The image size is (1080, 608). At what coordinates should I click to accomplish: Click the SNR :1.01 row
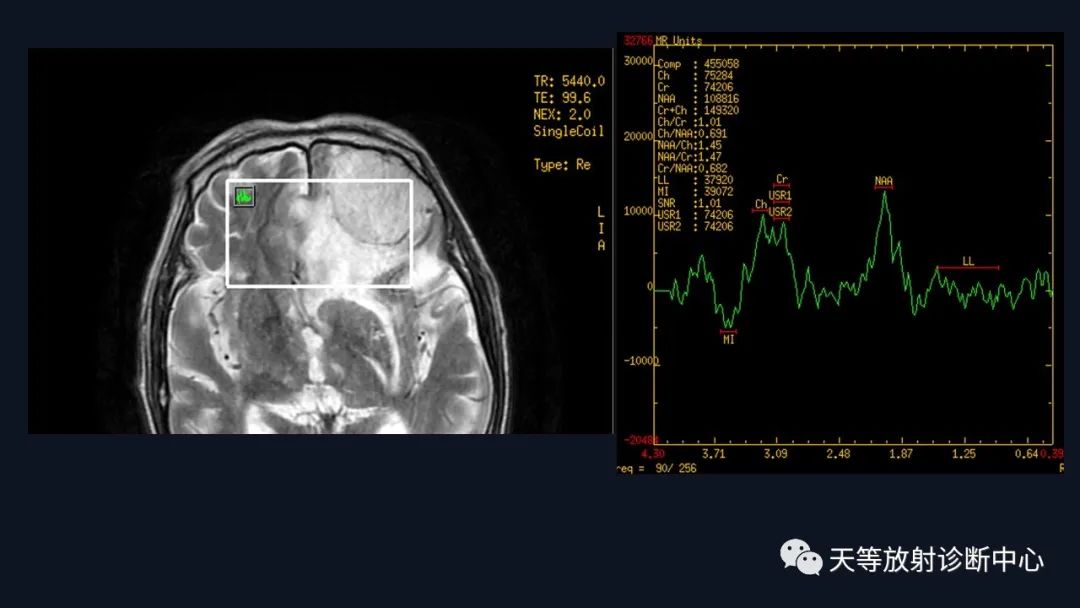click(x=689, y=204)
